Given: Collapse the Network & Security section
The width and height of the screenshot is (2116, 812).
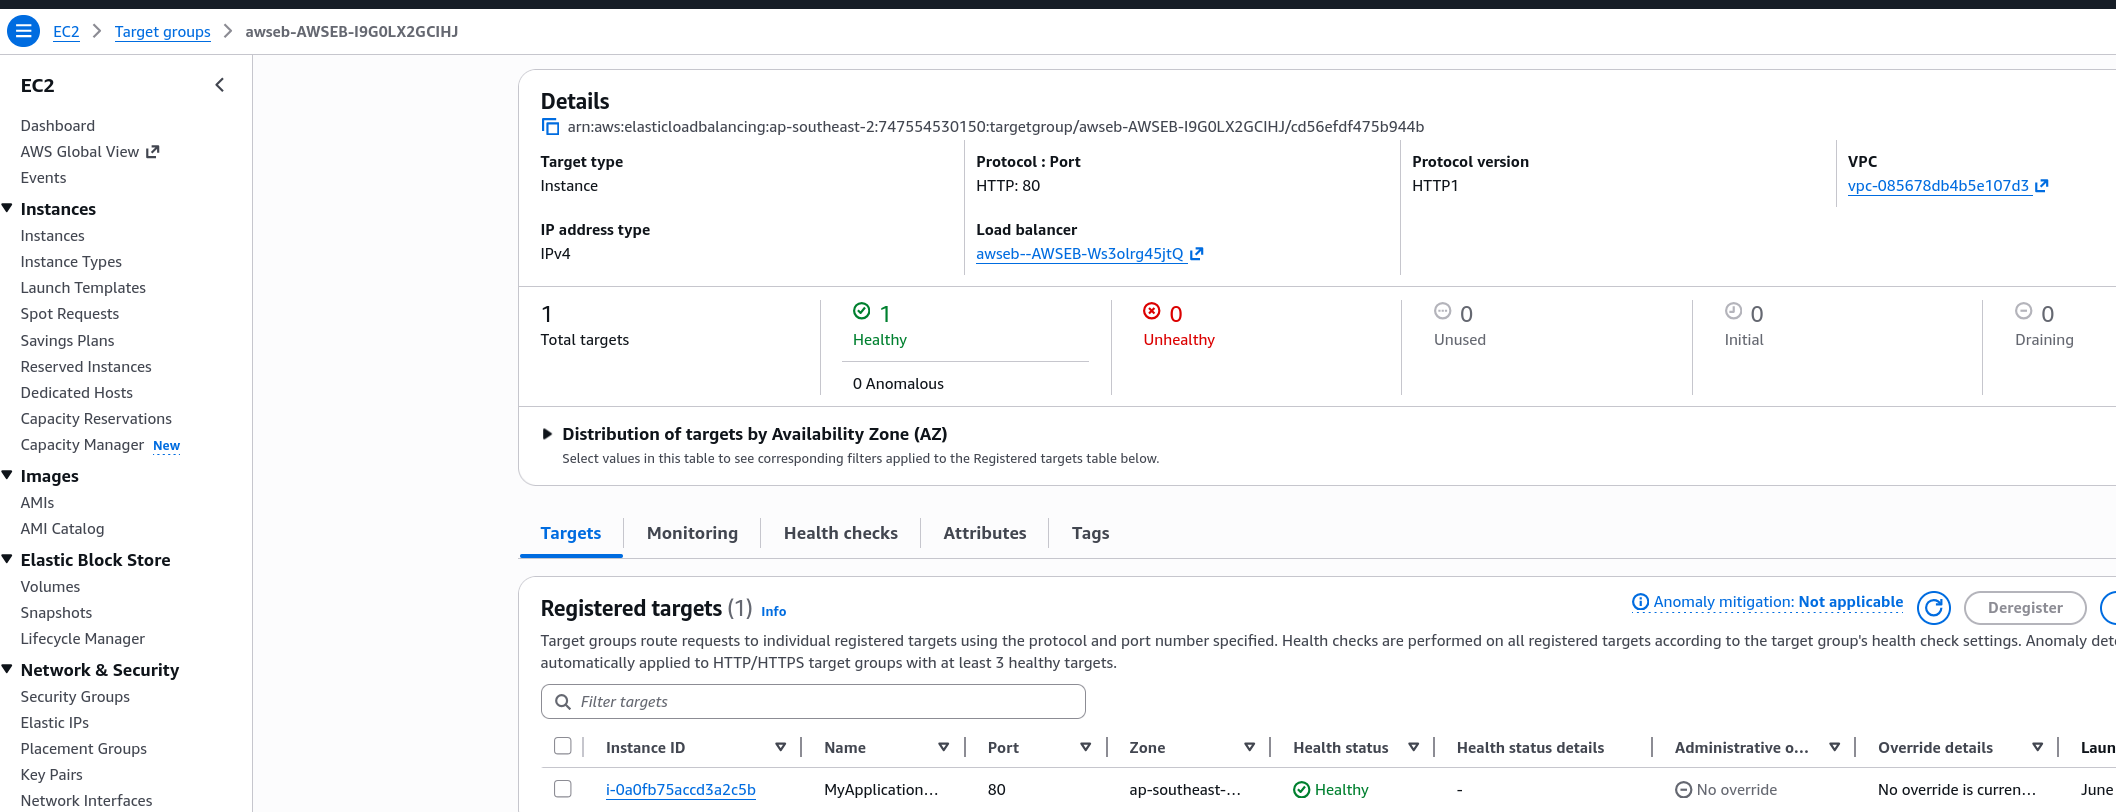Looking at the screenshot, I should (x=7, y=669).
